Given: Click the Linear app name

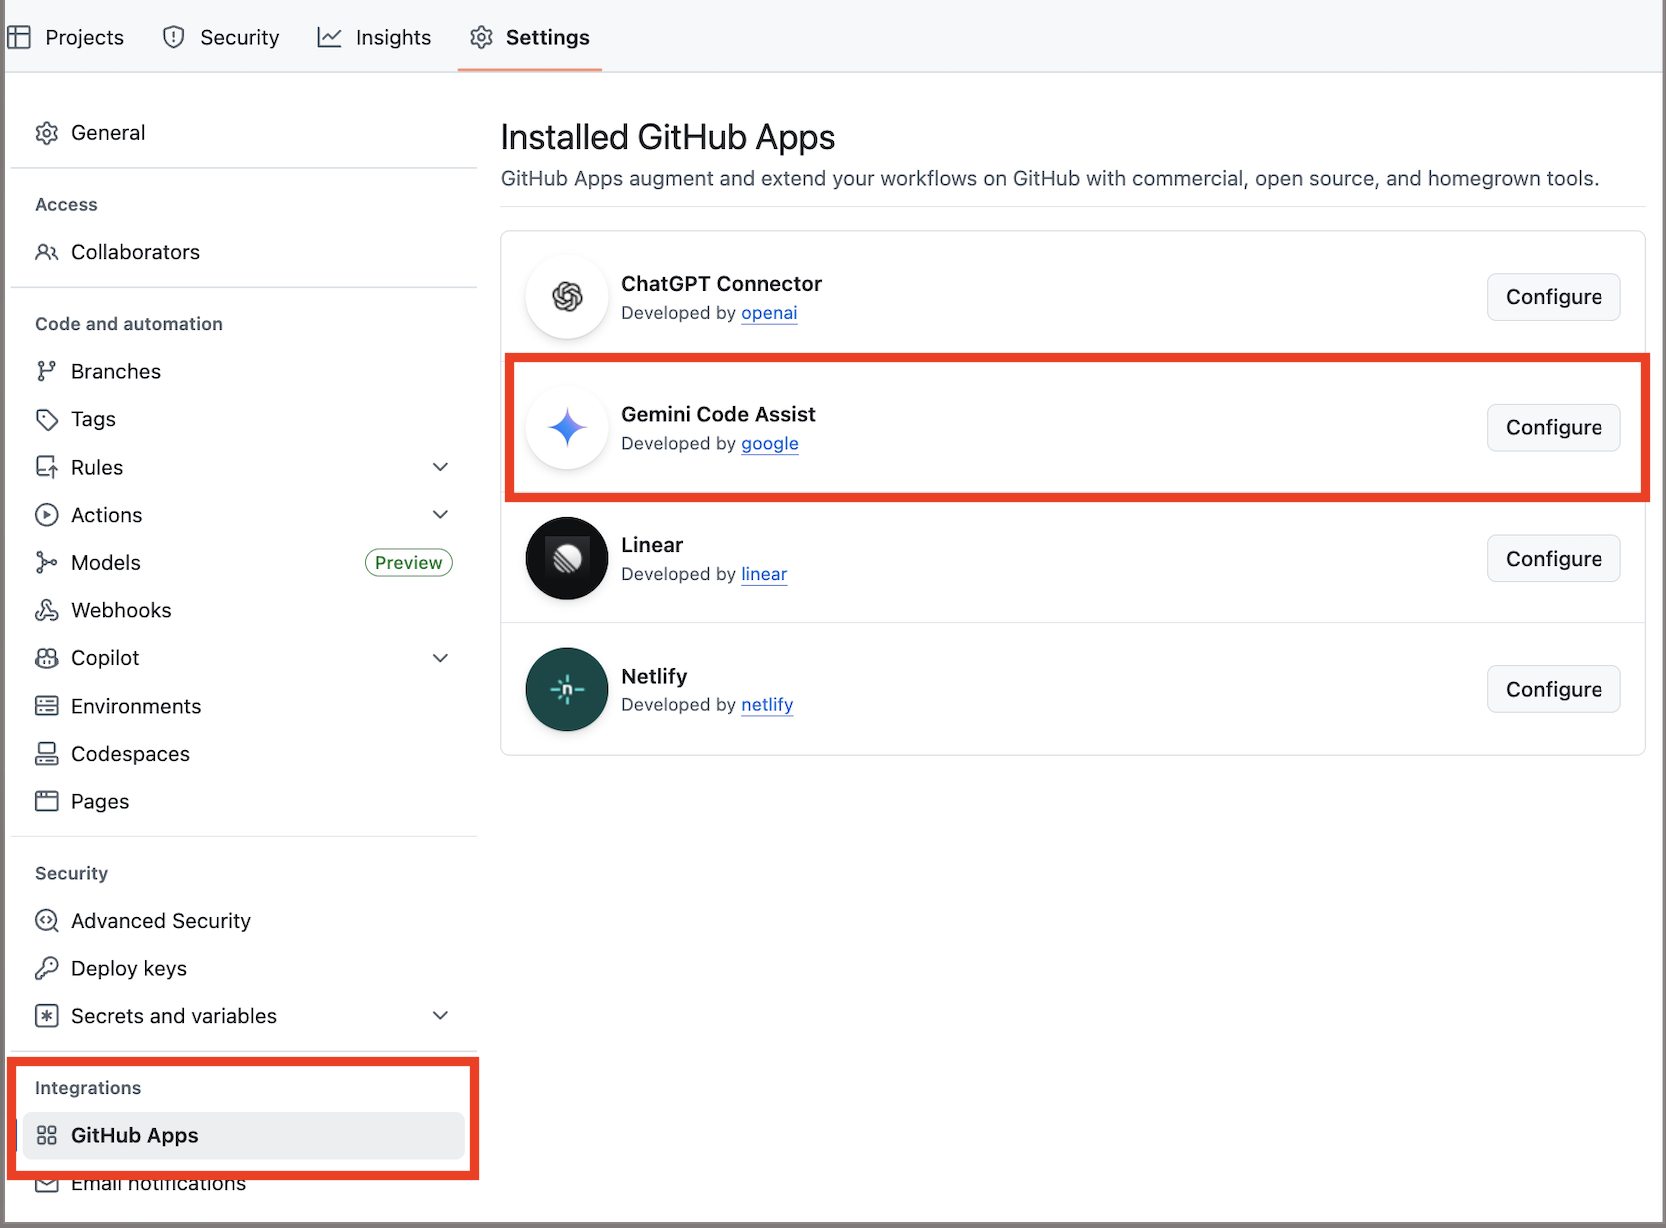Looking at the screenshot, I should [x=652, y=545].
